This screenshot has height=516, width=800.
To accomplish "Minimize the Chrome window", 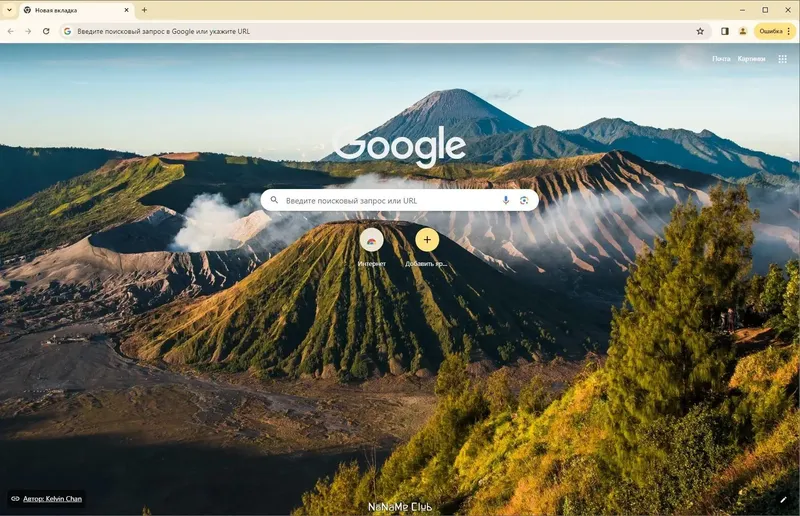I will pos(743,10).
